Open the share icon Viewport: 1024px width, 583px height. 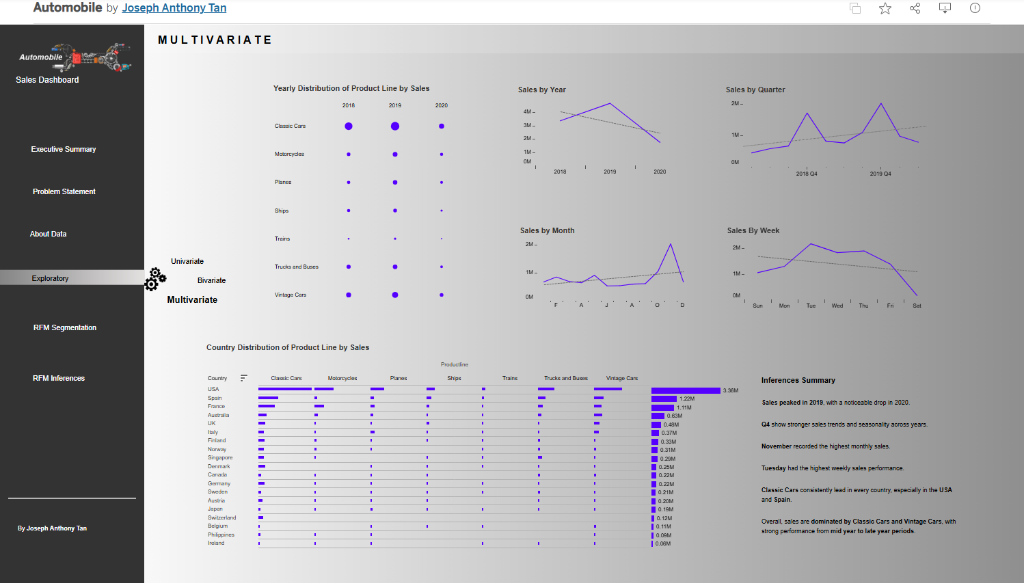[x=915, y=8]
